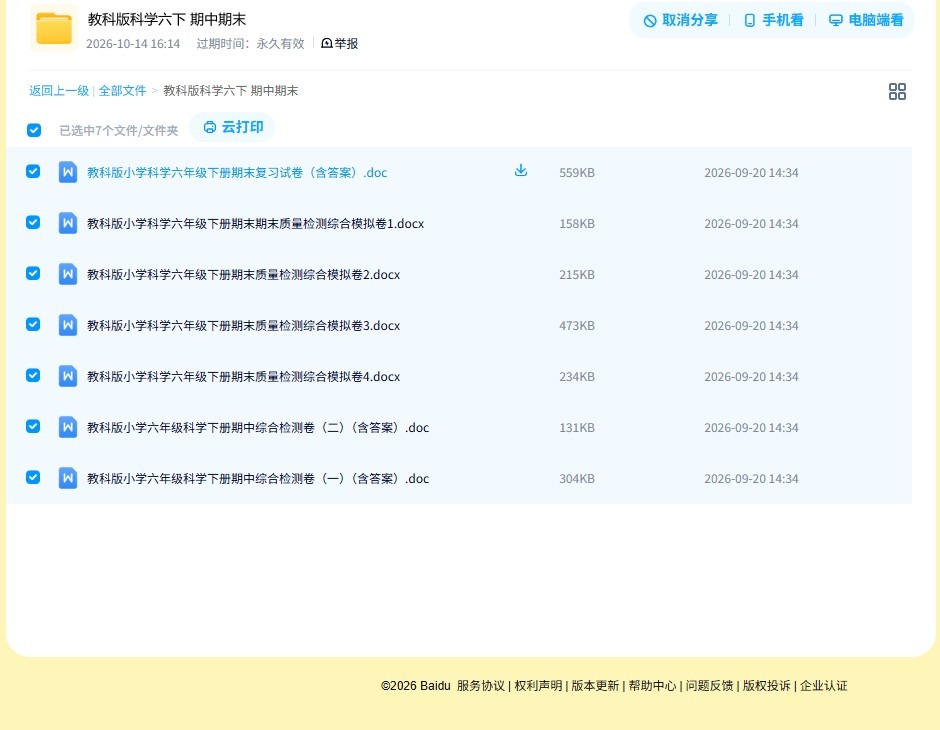This screenshot has height=730, width=940.
Task: Choose 手机看 to view on phone
Action: tap(773, 20)
